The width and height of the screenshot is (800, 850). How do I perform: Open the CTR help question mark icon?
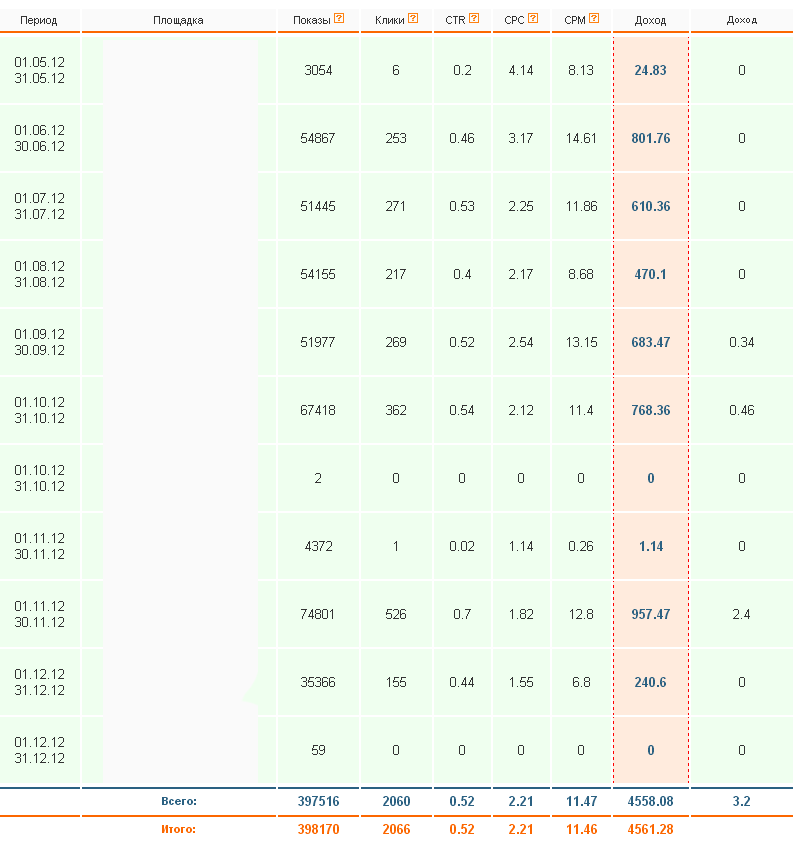coord(474,18)
